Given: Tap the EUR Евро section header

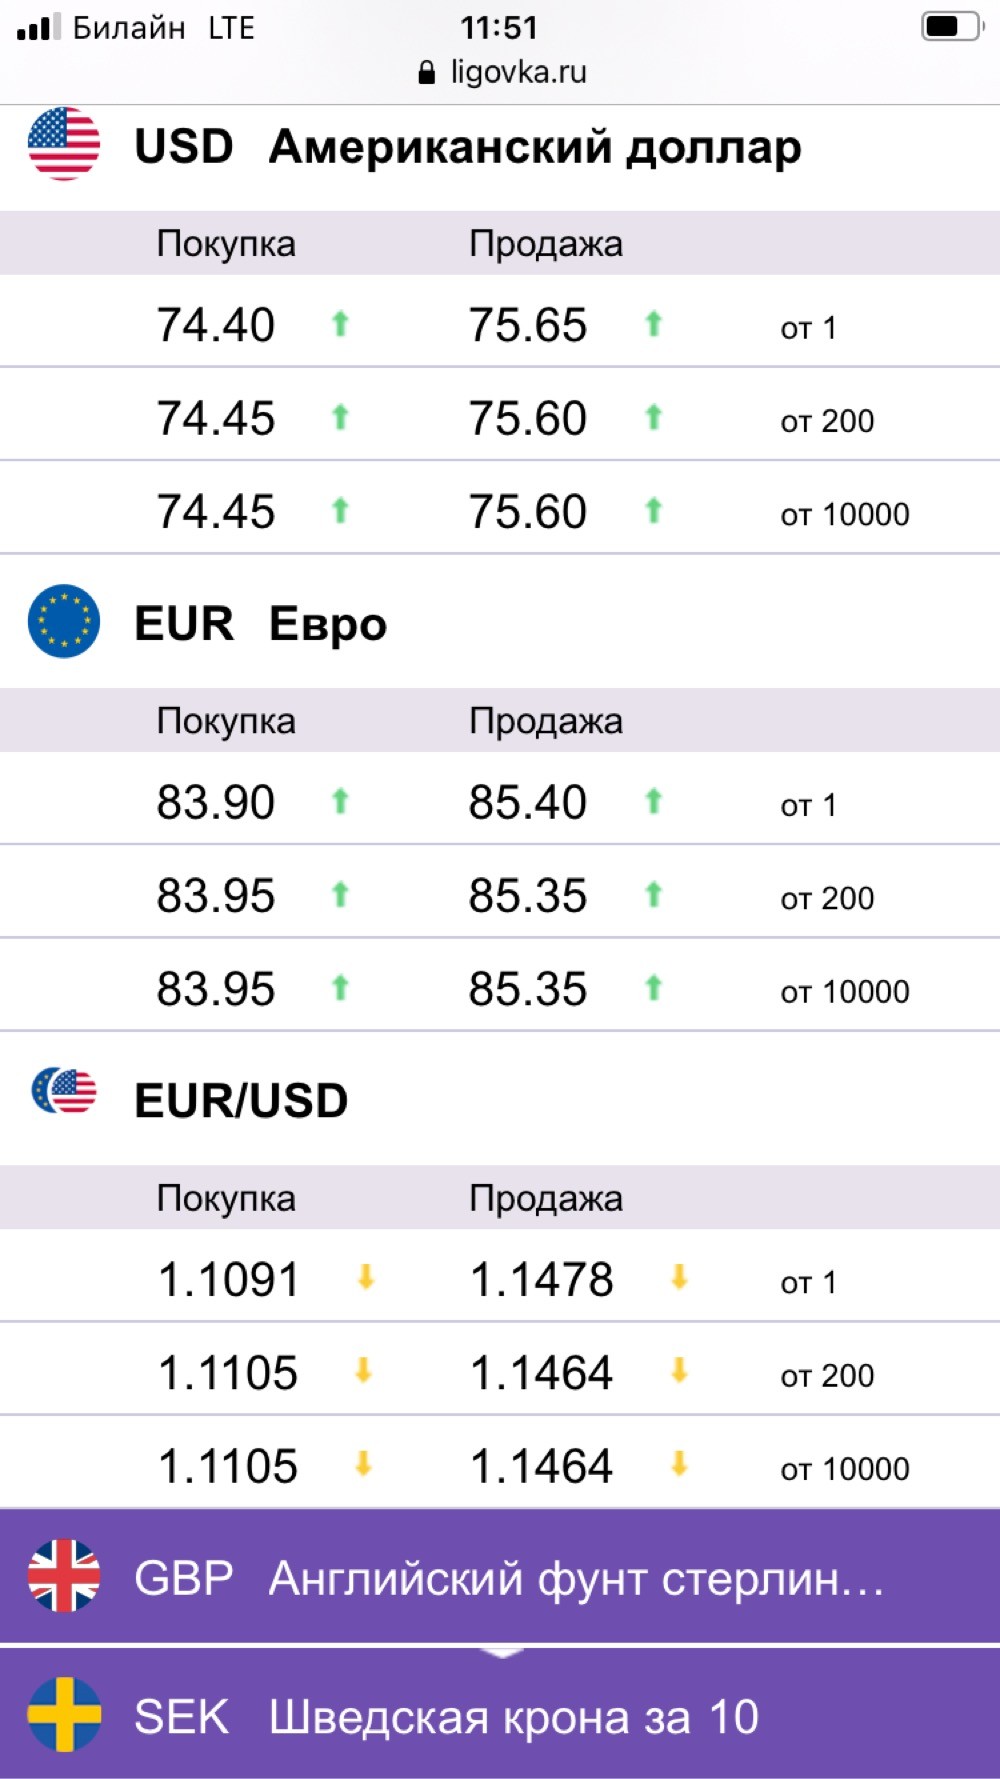Looking at the screenshot, I should pos(500,622).
